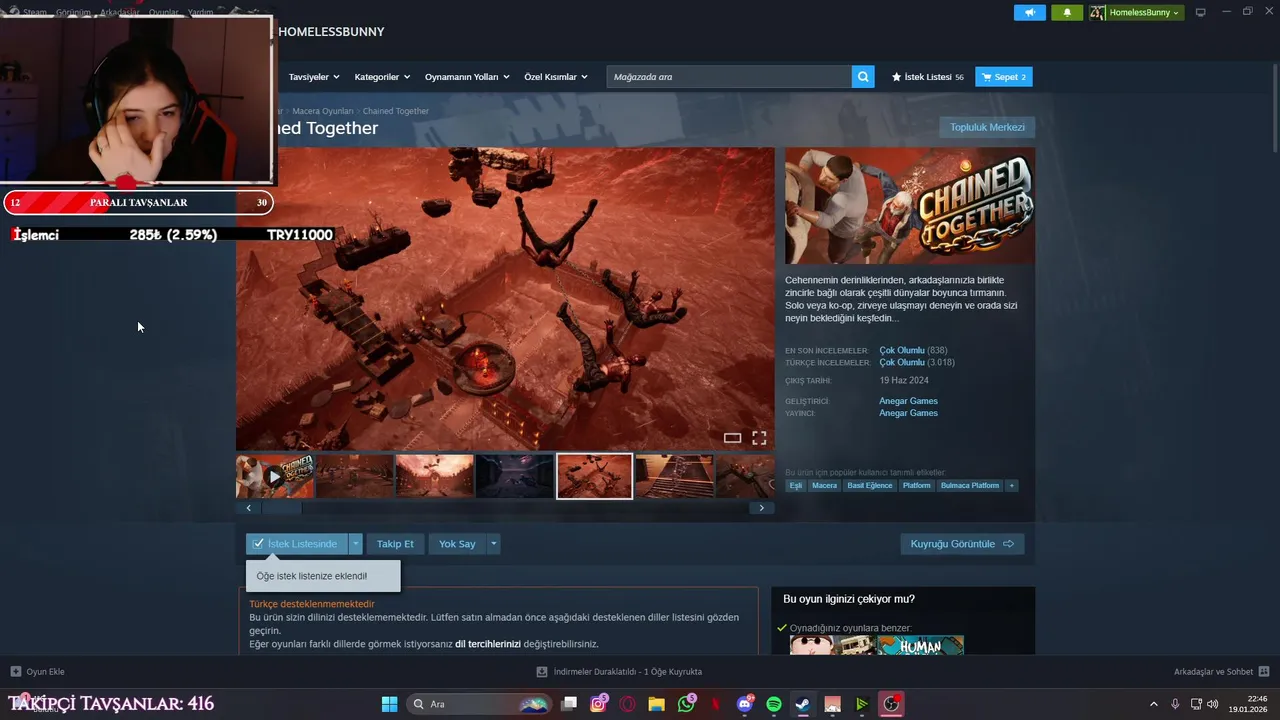This screenshot has width=1280, height=720.
Task: Open Discord from the taskbar
Action: pos(745,704)
